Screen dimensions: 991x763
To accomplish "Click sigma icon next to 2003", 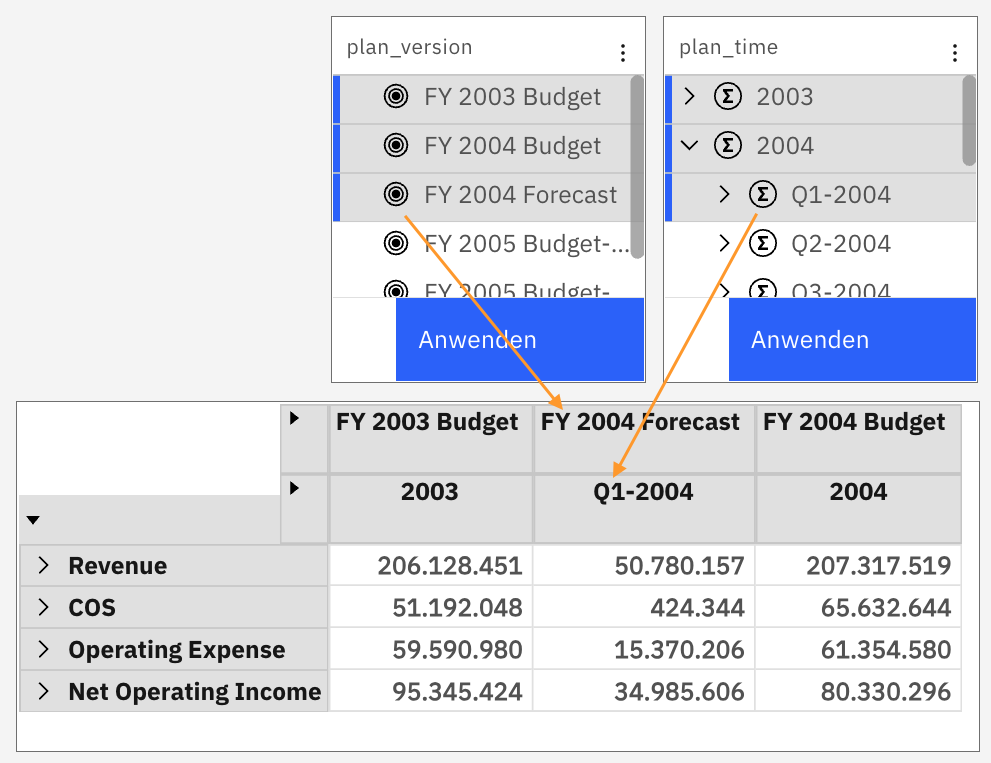I will click(728, 97).
